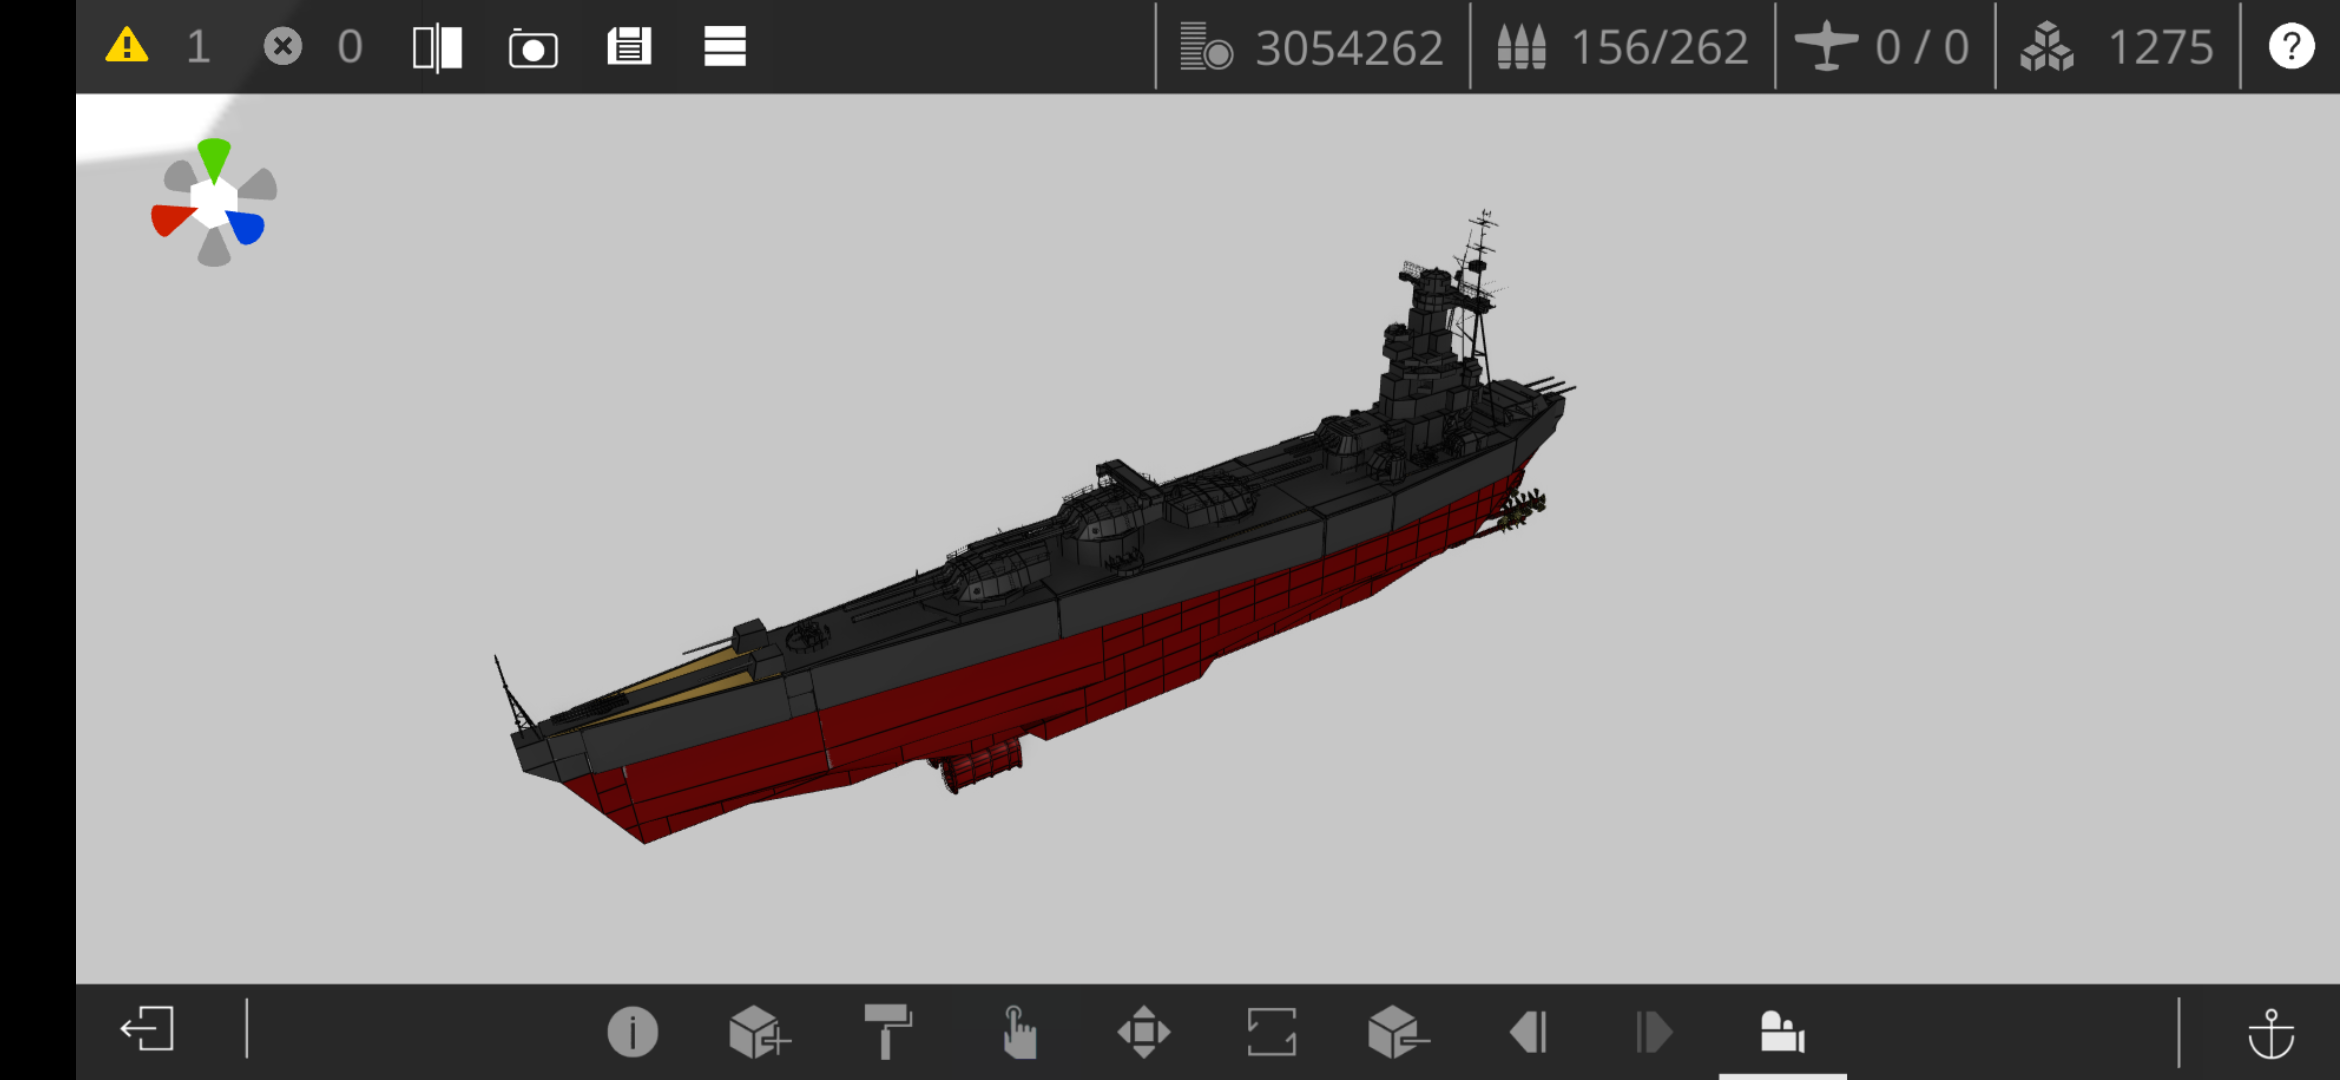Click the green axis on orientation gizmo
2340x1080 pixels.
(214, 160)
